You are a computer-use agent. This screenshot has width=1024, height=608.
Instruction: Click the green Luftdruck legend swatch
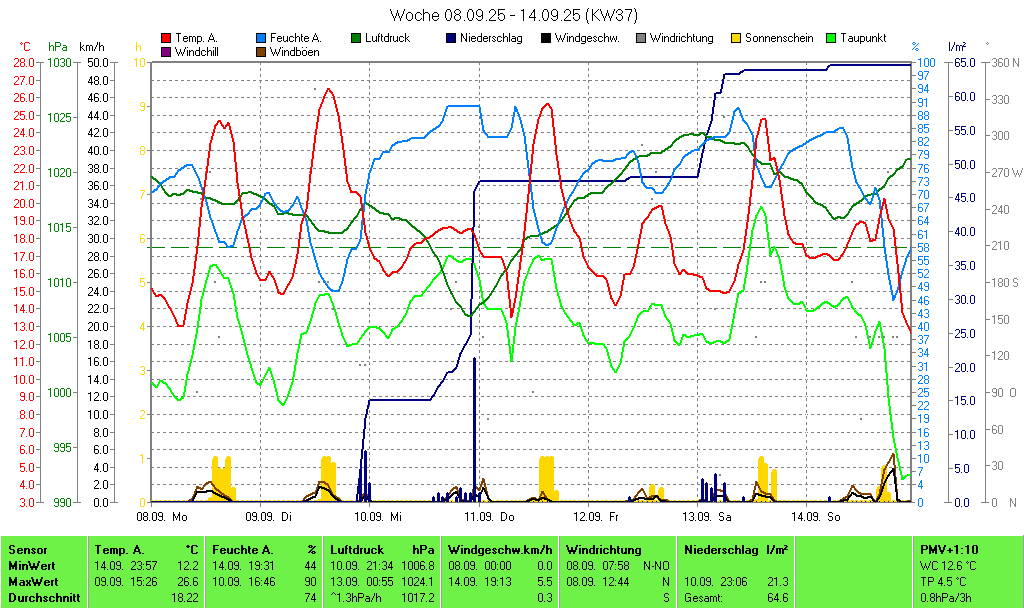357,38
